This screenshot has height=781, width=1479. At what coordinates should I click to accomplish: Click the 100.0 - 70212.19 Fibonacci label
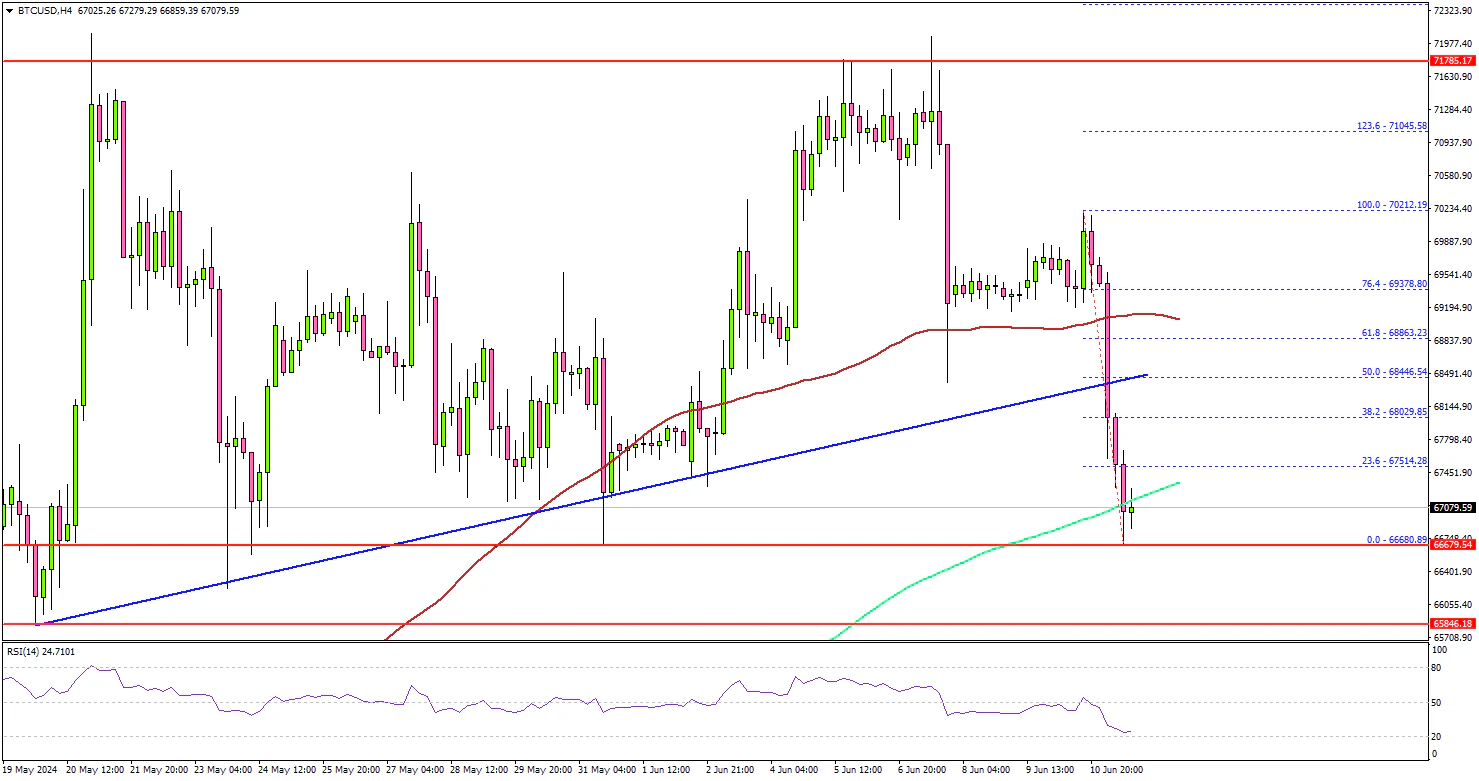point(1377,205)
